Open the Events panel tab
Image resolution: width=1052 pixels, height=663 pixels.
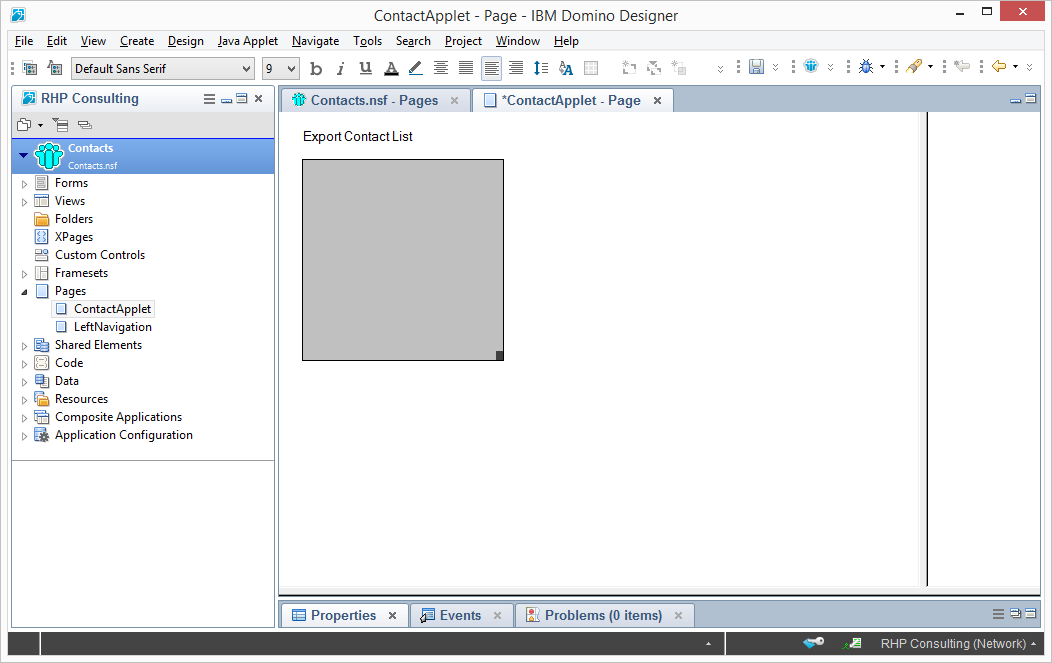(x=460, y=615)
